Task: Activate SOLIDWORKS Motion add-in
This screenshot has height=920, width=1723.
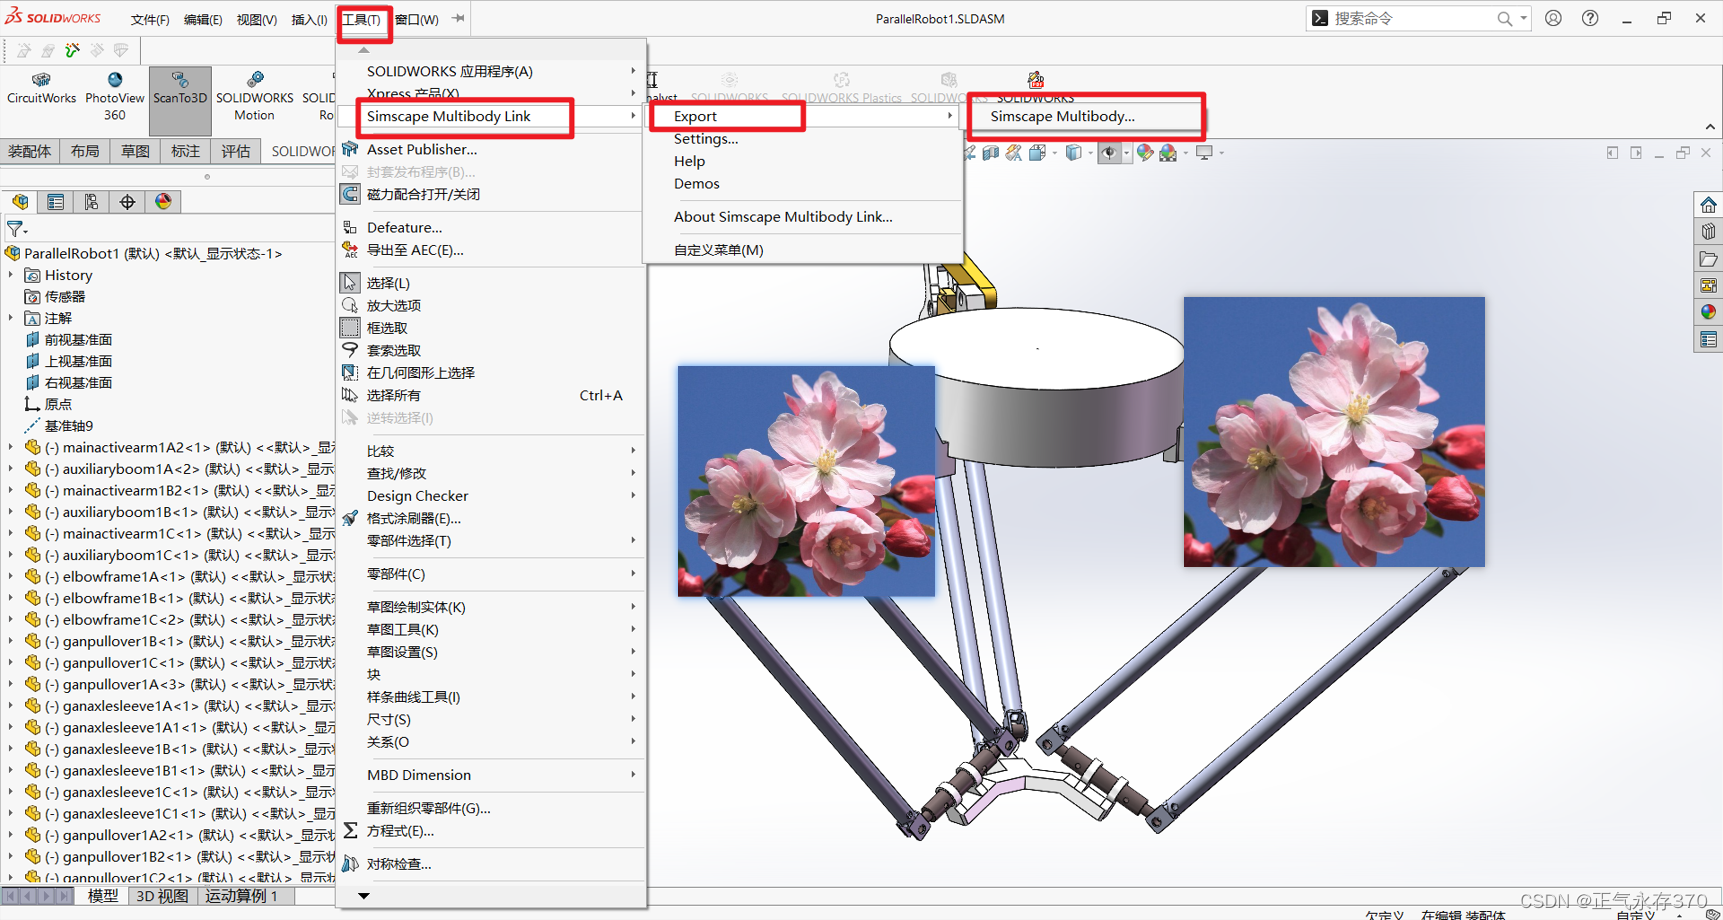Action: coord(254,90)
